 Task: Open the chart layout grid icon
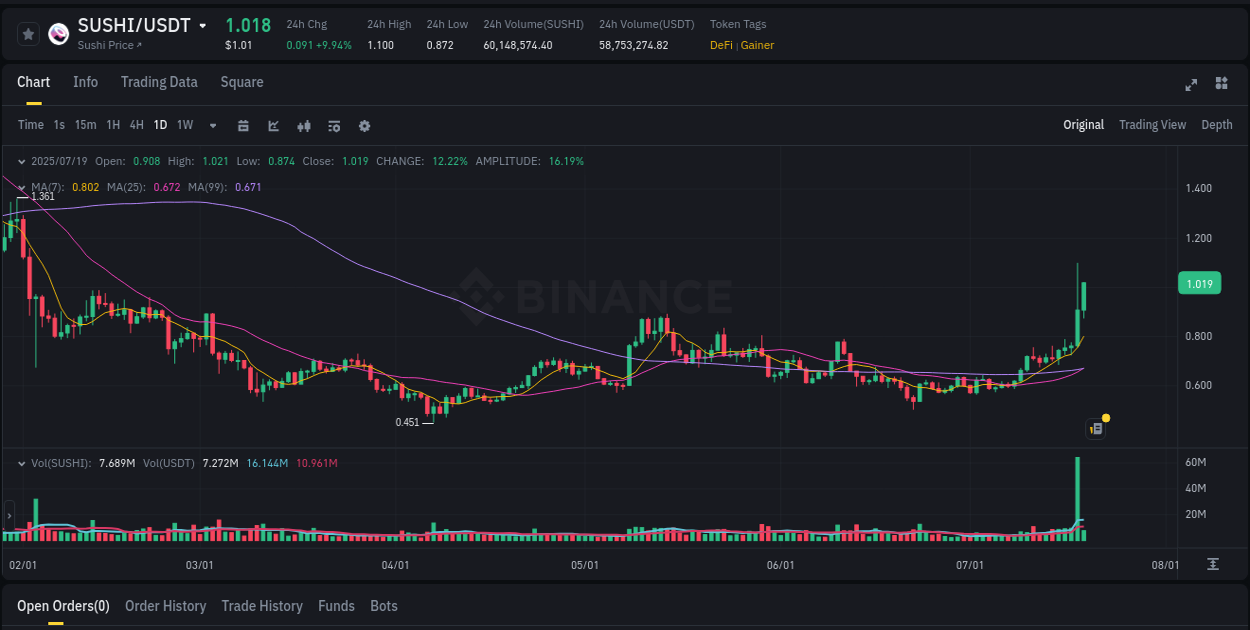[1220, 85]
